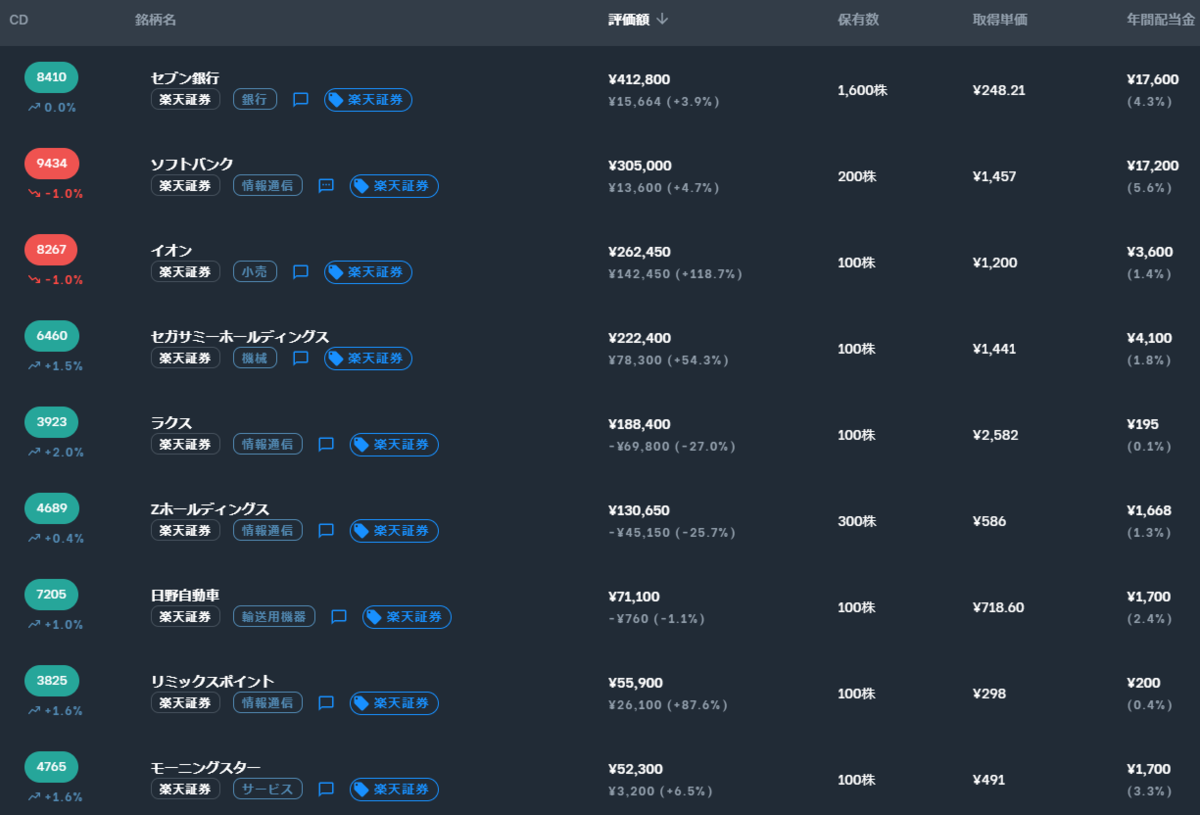Sort by the CD column header
This screenshot has width=1200, height=815.
pos(18,19)
